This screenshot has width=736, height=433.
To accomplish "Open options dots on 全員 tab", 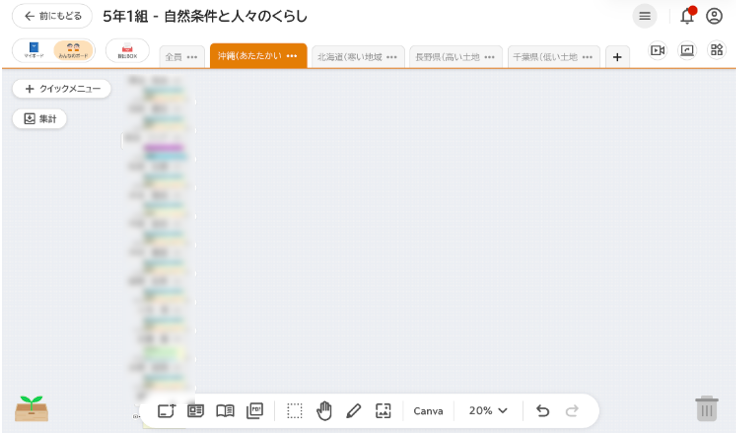I will 192,57.
